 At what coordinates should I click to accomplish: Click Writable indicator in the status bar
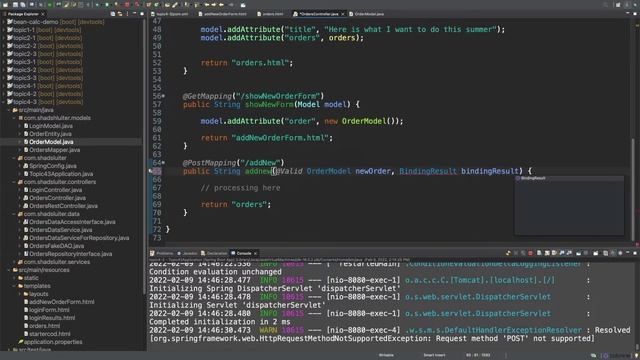pyautogui.click(x=386, y=356)
